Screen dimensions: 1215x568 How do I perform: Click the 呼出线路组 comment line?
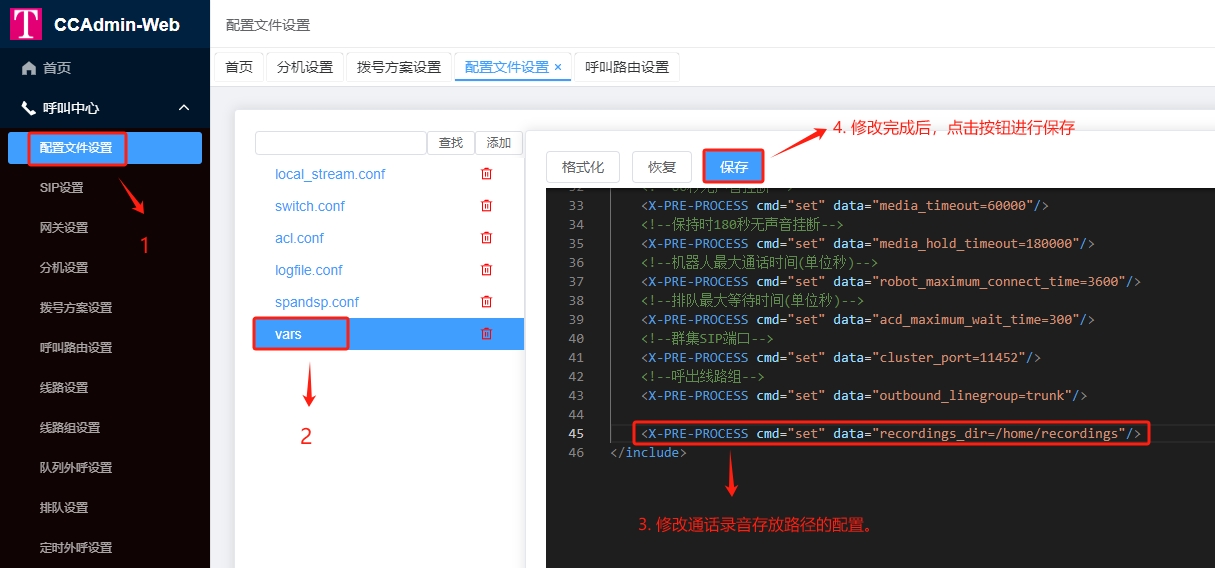702,376
